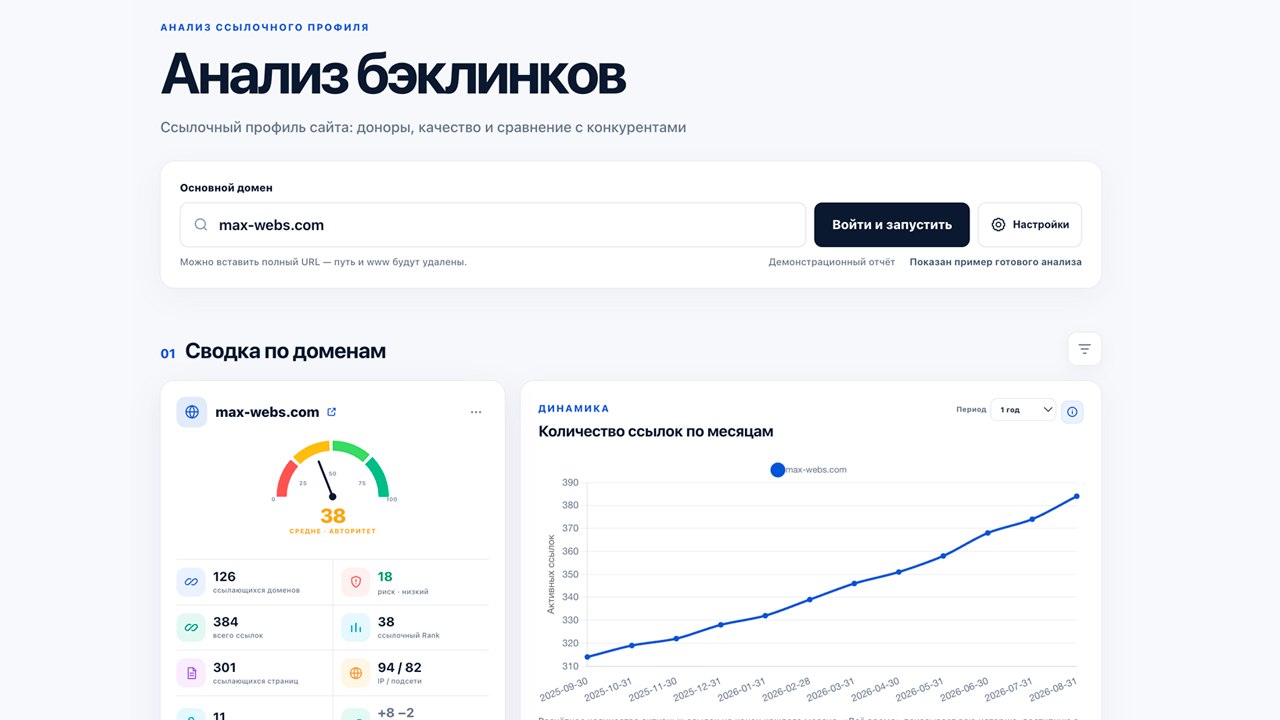Viewport: 1280px width, 720px height.
Task: Click the "126" linking domains value
Action: (x=225, y=576)
